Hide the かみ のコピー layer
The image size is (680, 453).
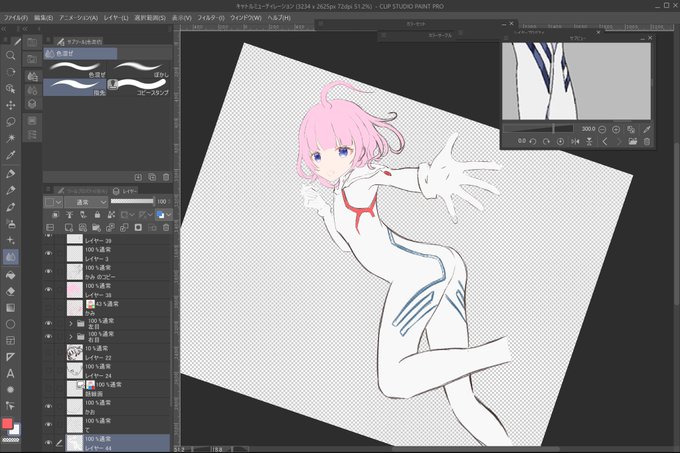click(49, 271)
